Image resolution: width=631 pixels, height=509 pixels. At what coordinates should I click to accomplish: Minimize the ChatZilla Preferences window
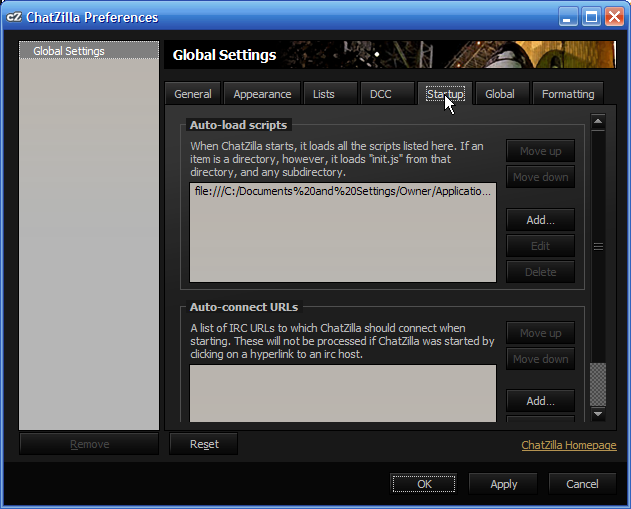[x=567, y=17]
